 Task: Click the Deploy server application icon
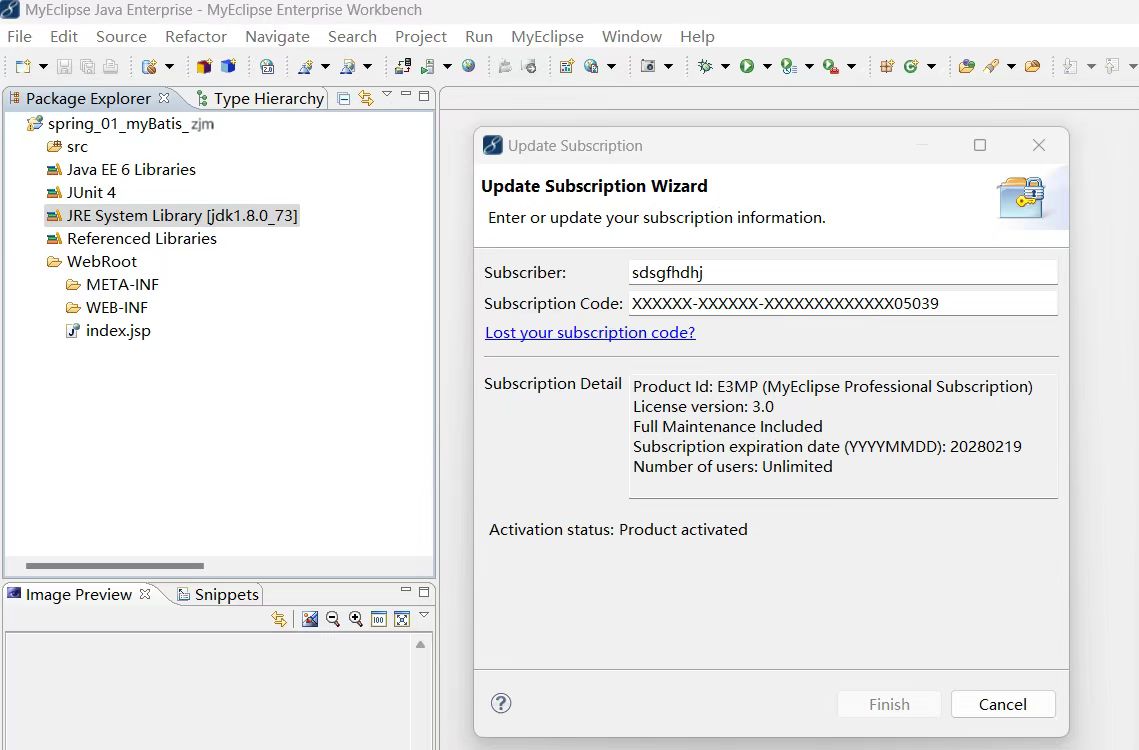[x=403, y=67]
